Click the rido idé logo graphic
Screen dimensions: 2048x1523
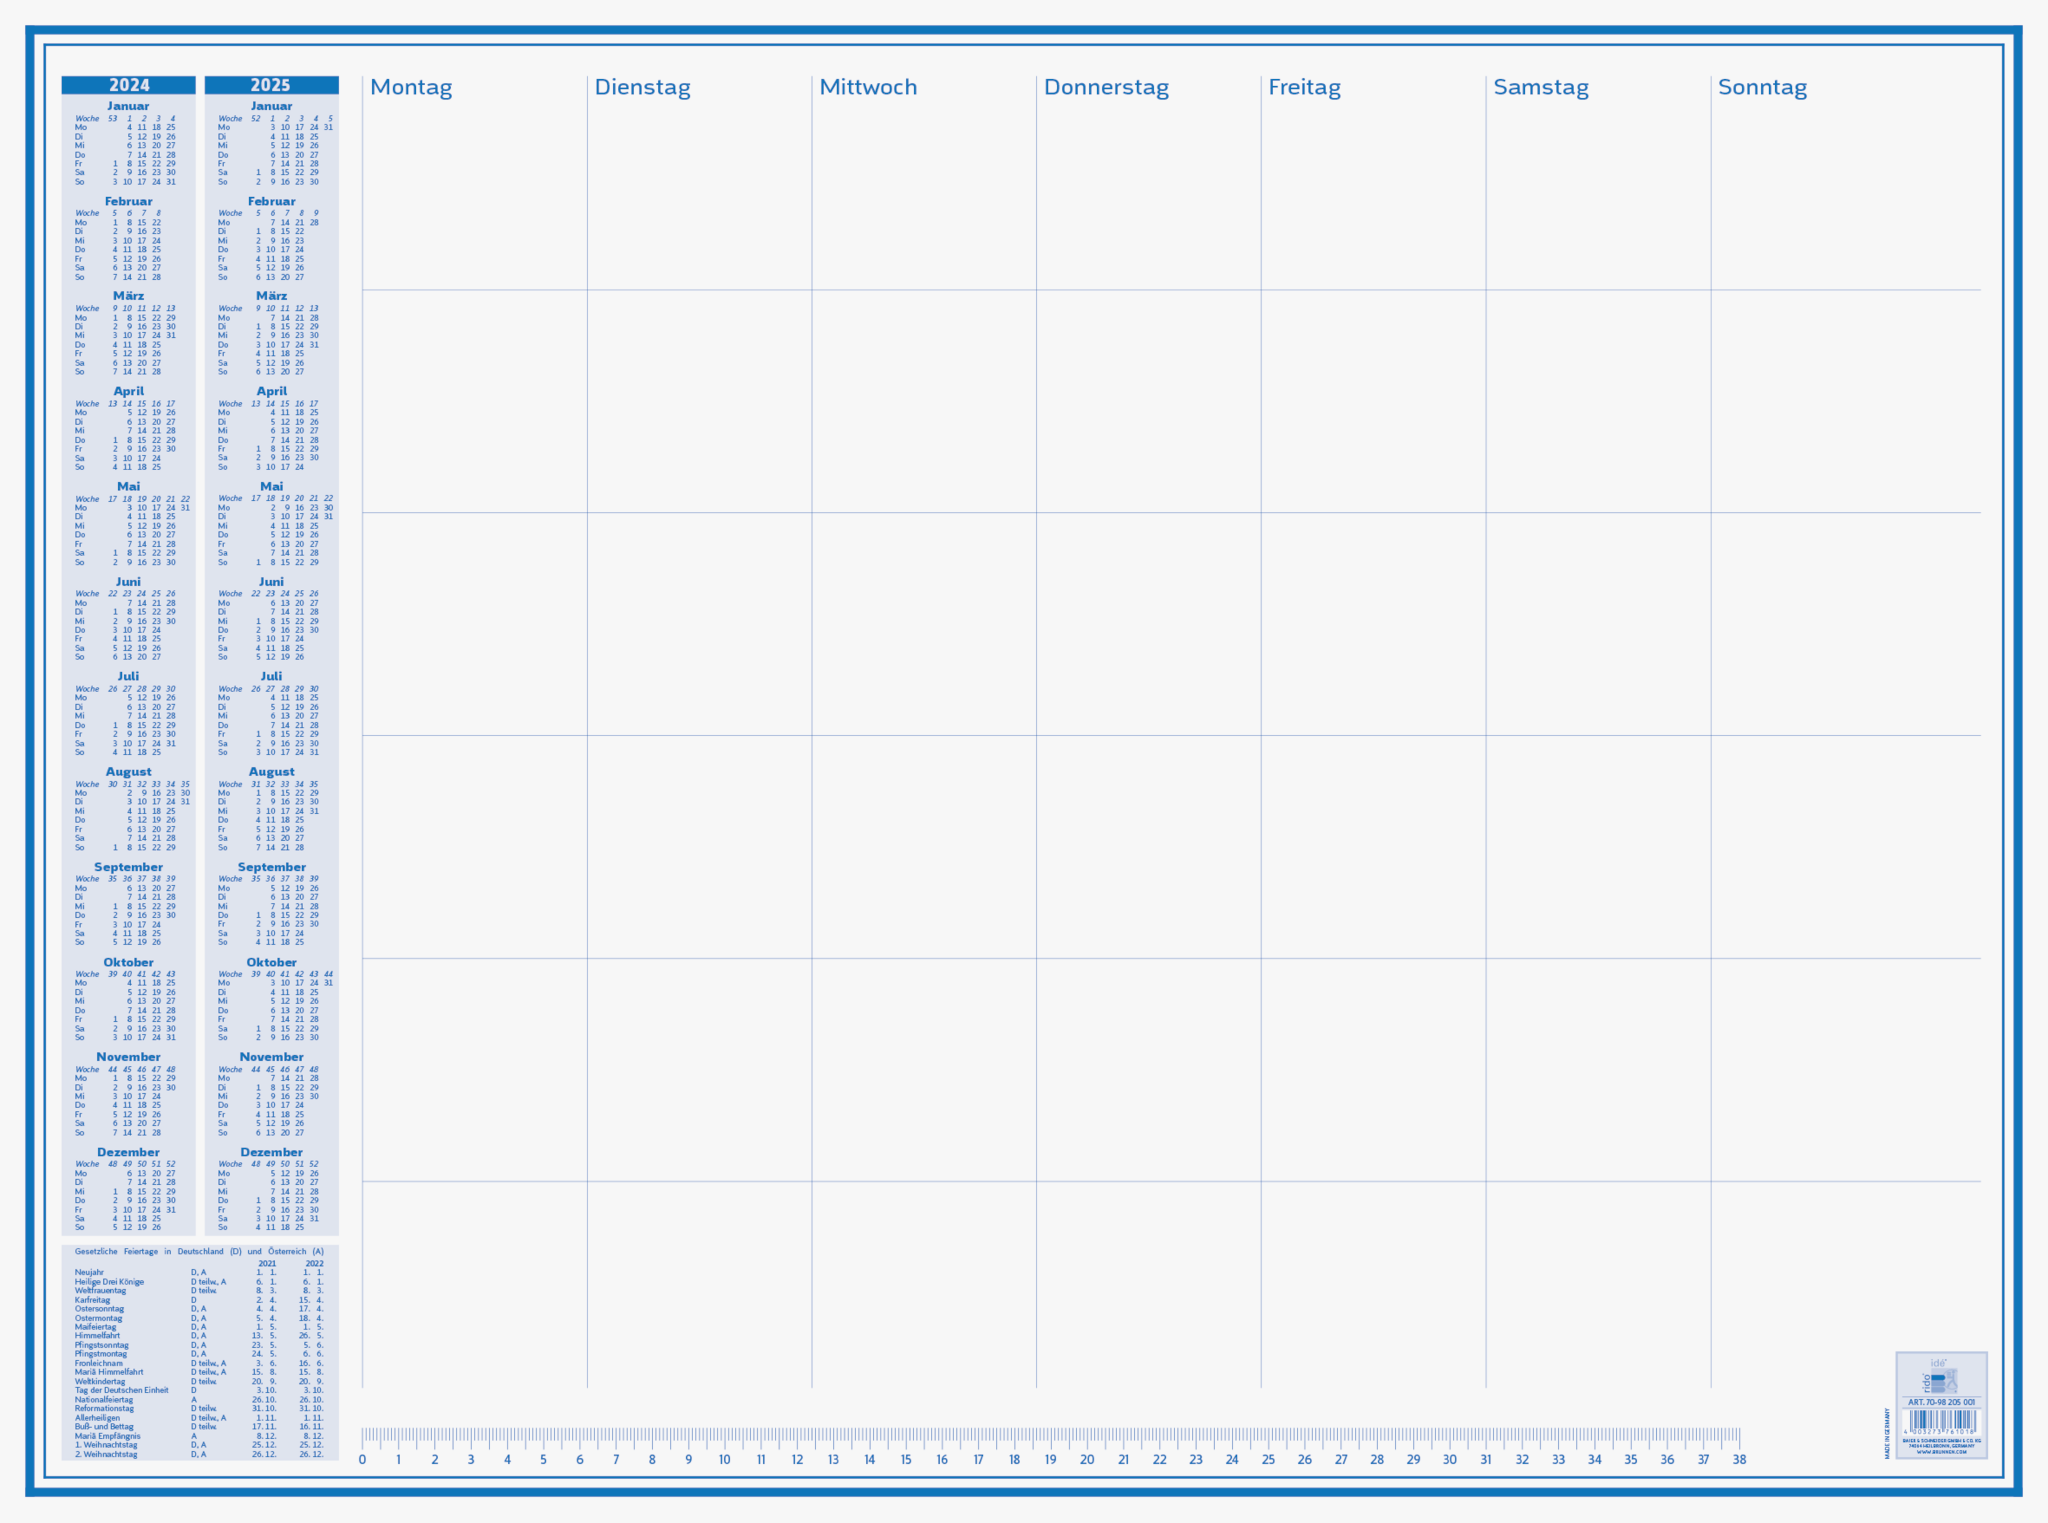(1940, 1380)
